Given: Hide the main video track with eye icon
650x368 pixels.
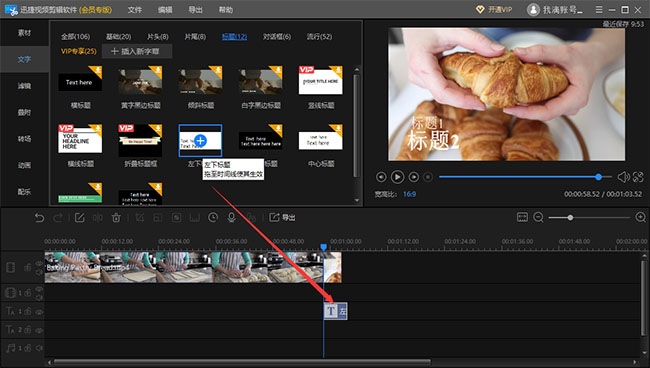Looking at the screenshot, I should pyautogui.click(x=39, y=263).
